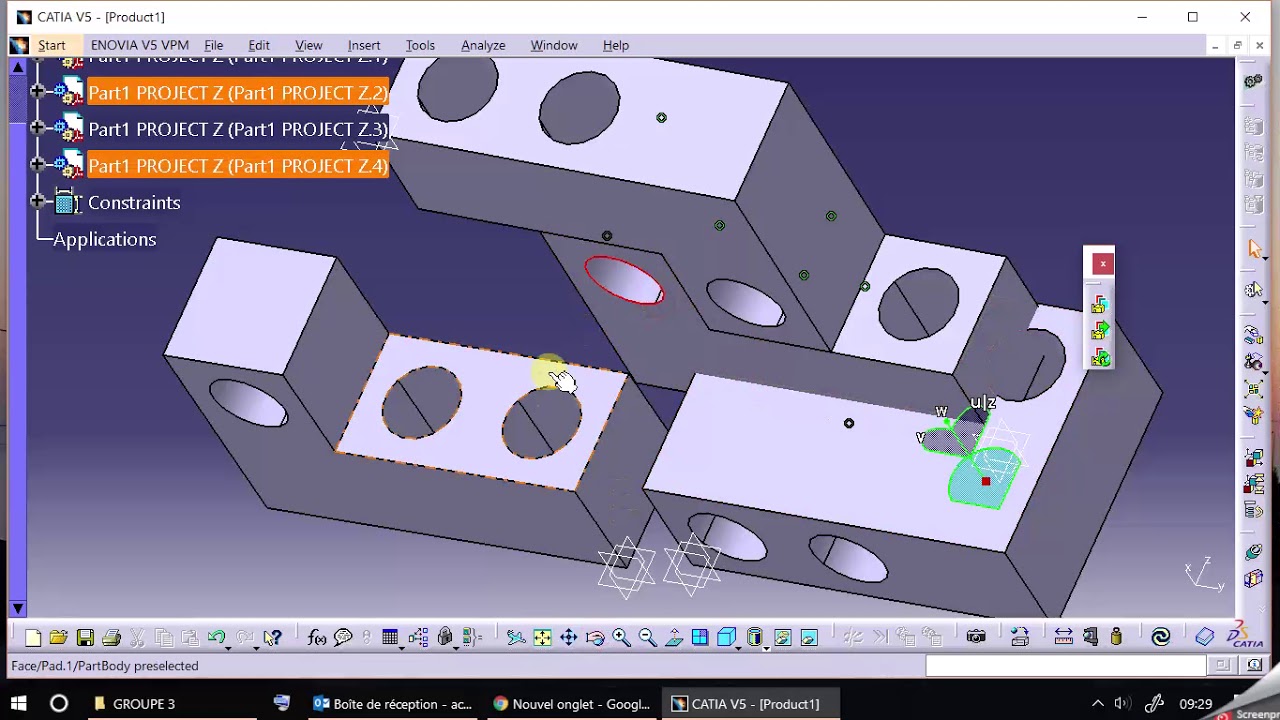1280x720 pixels.
Task: Create a multi-view layout
Action: [x=700, y=637]
